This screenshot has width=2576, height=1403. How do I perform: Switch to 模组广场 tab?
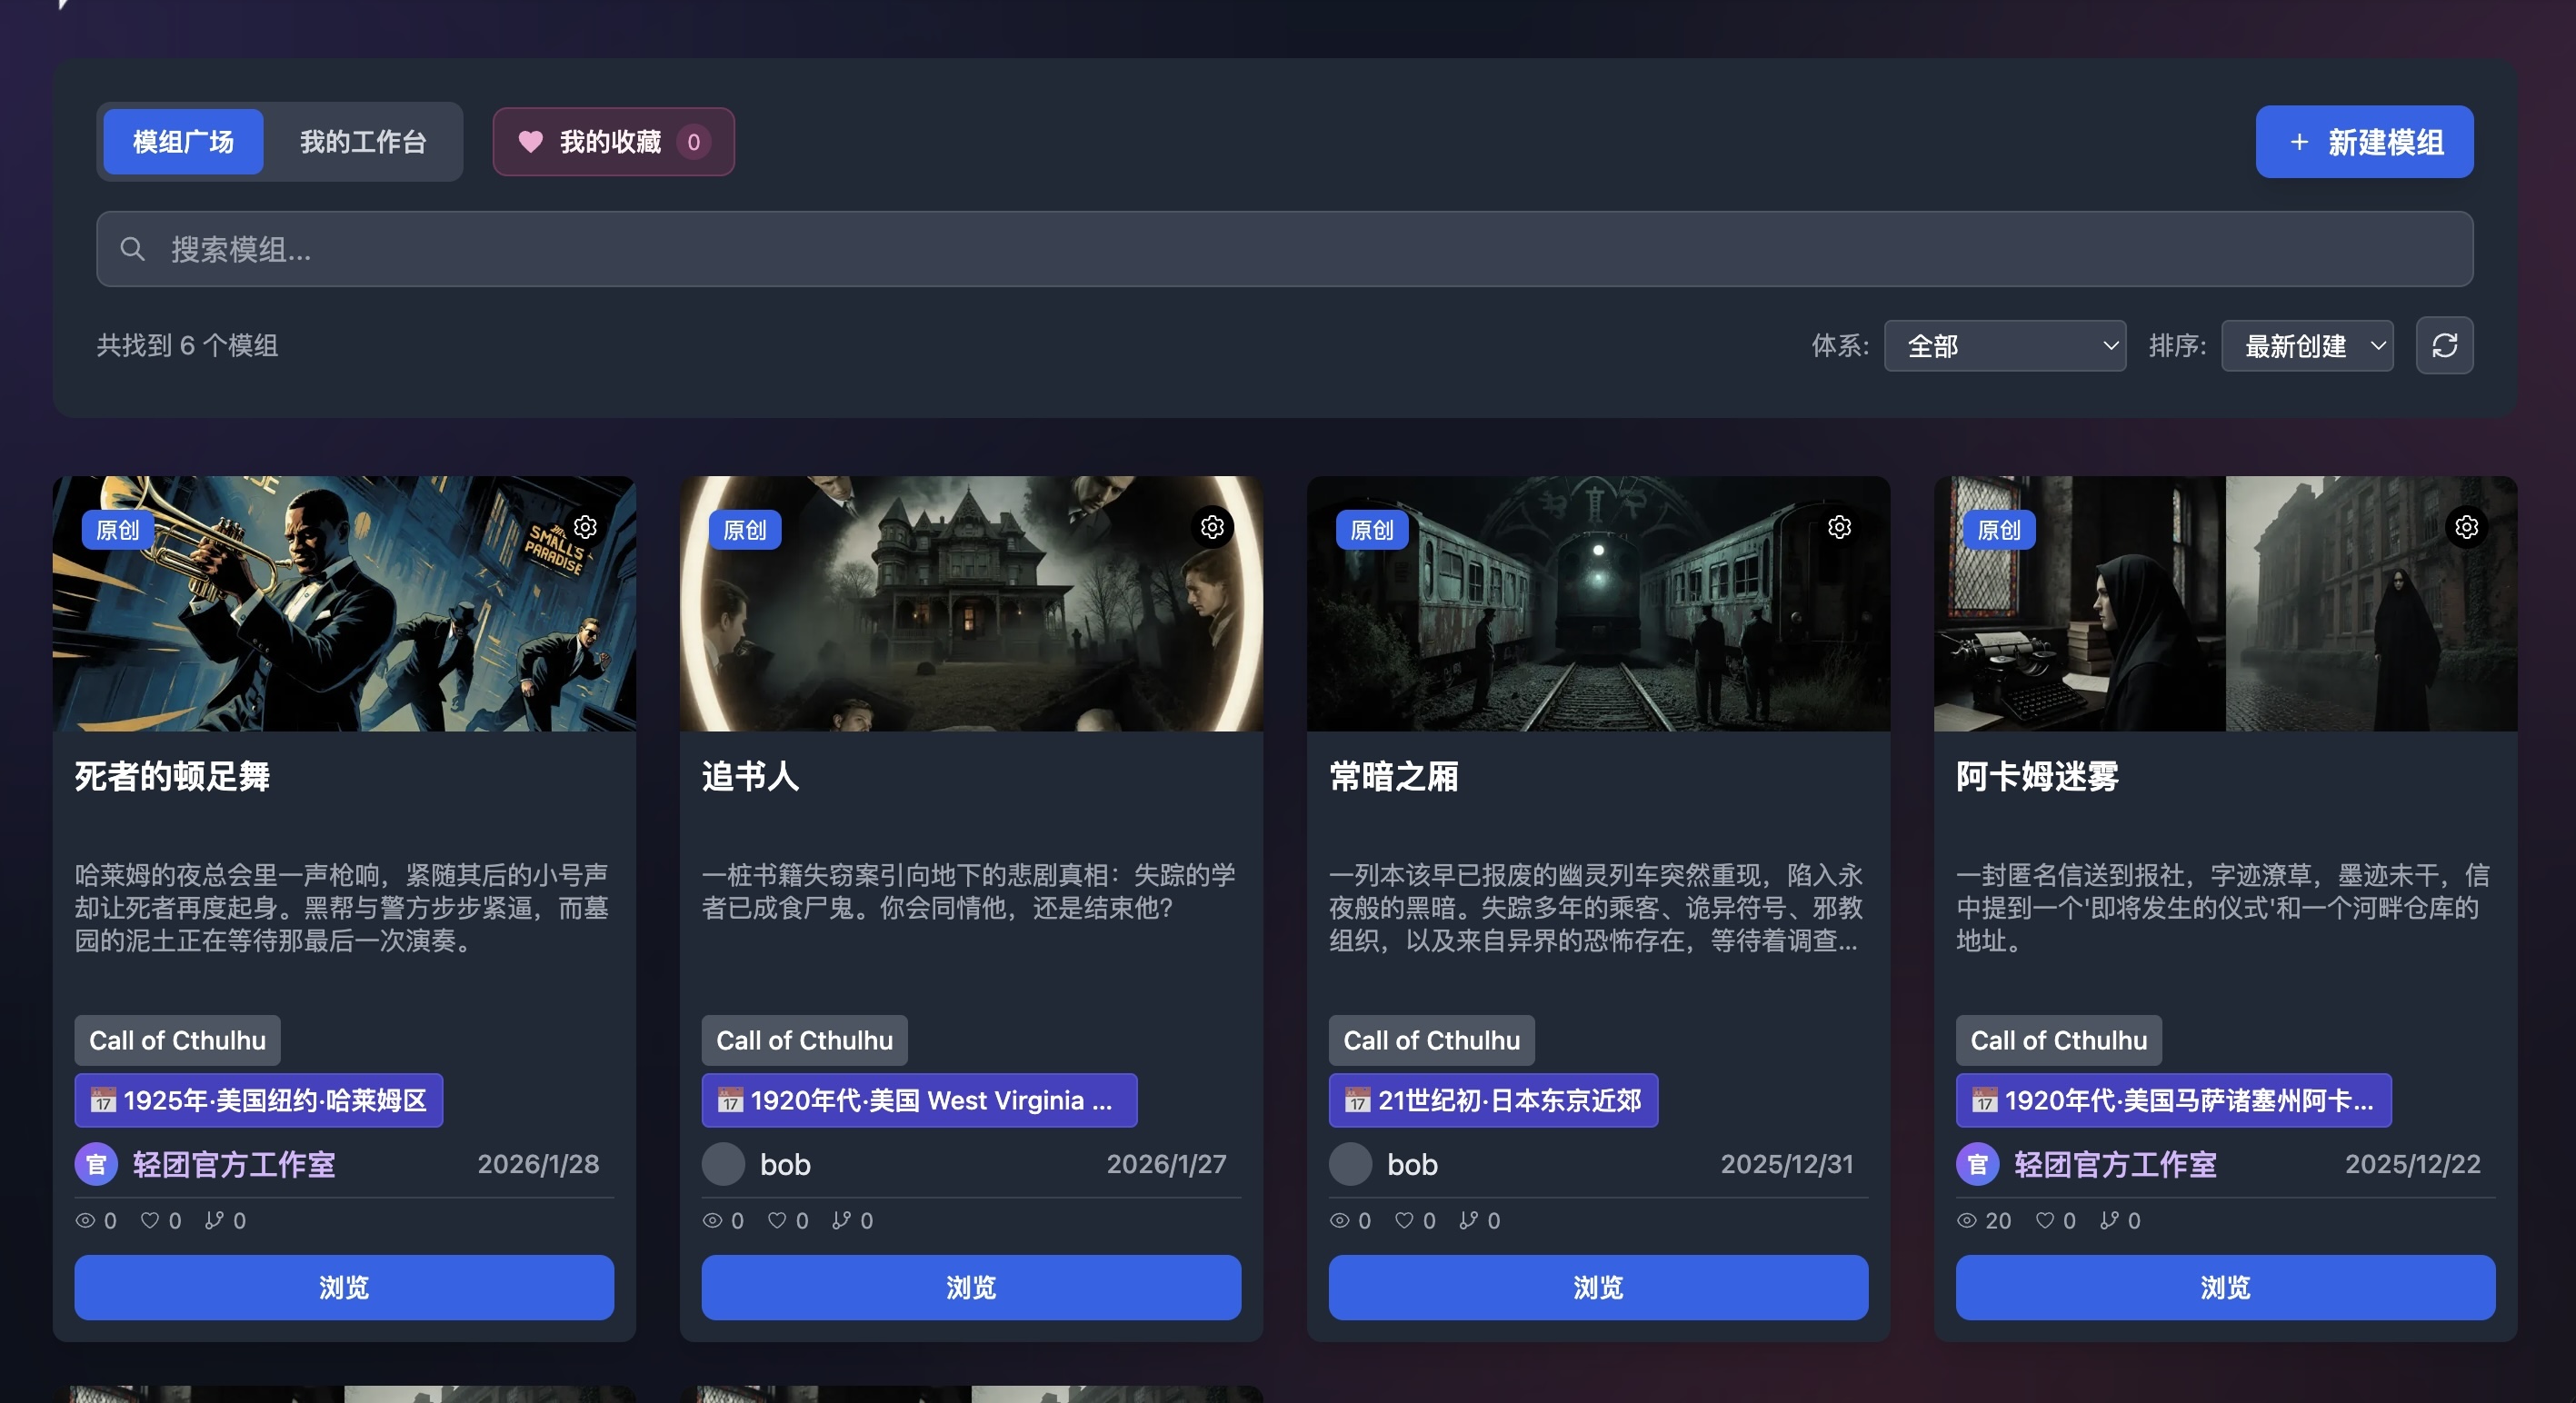coord(183,142)
